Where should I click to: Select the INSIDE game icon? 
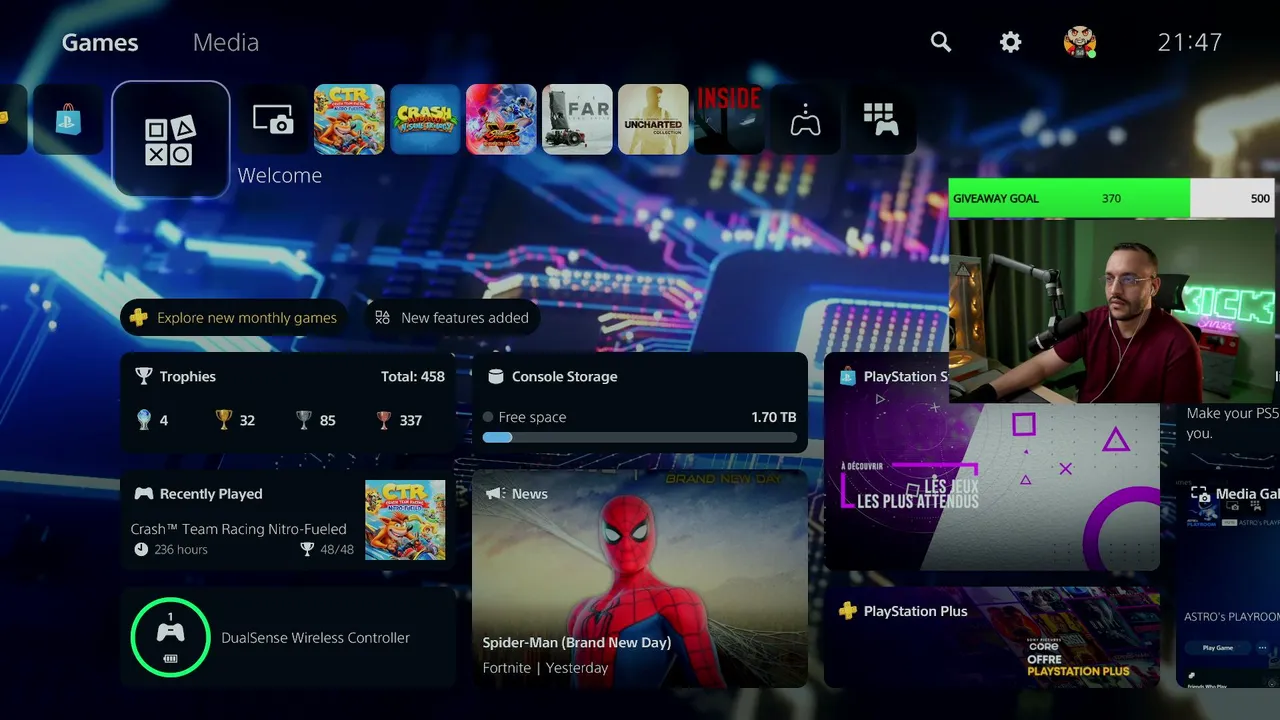click(729, 120)
